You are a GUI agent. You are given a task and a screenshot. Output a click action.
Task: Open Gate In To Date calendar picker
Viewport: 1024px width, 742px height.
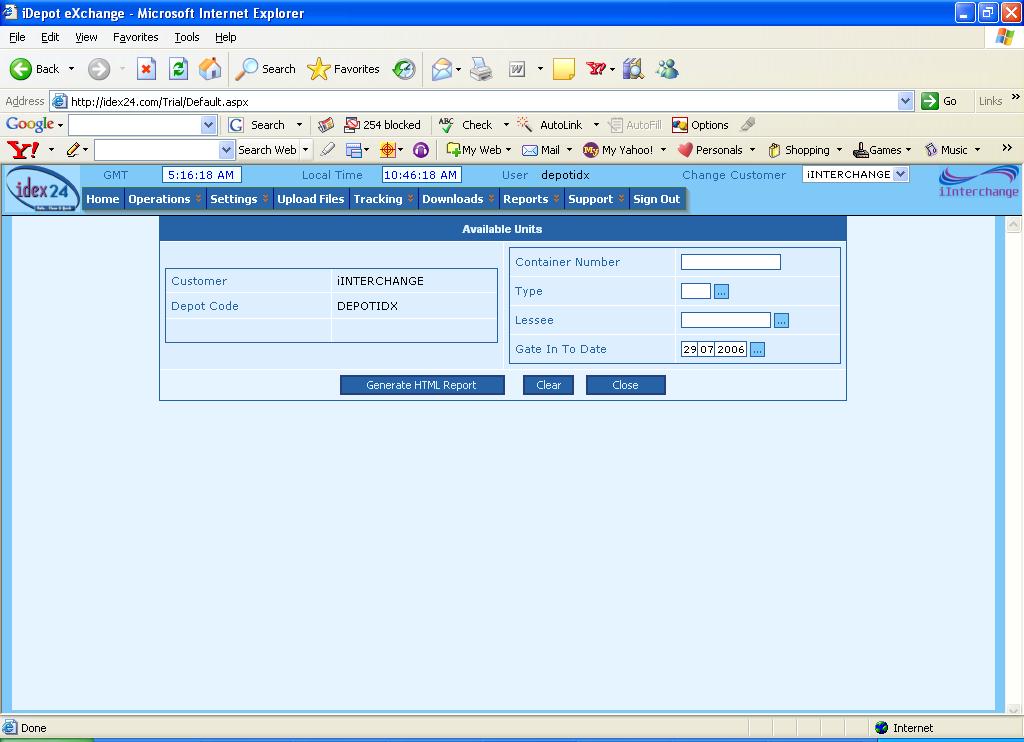click(757, 349)
